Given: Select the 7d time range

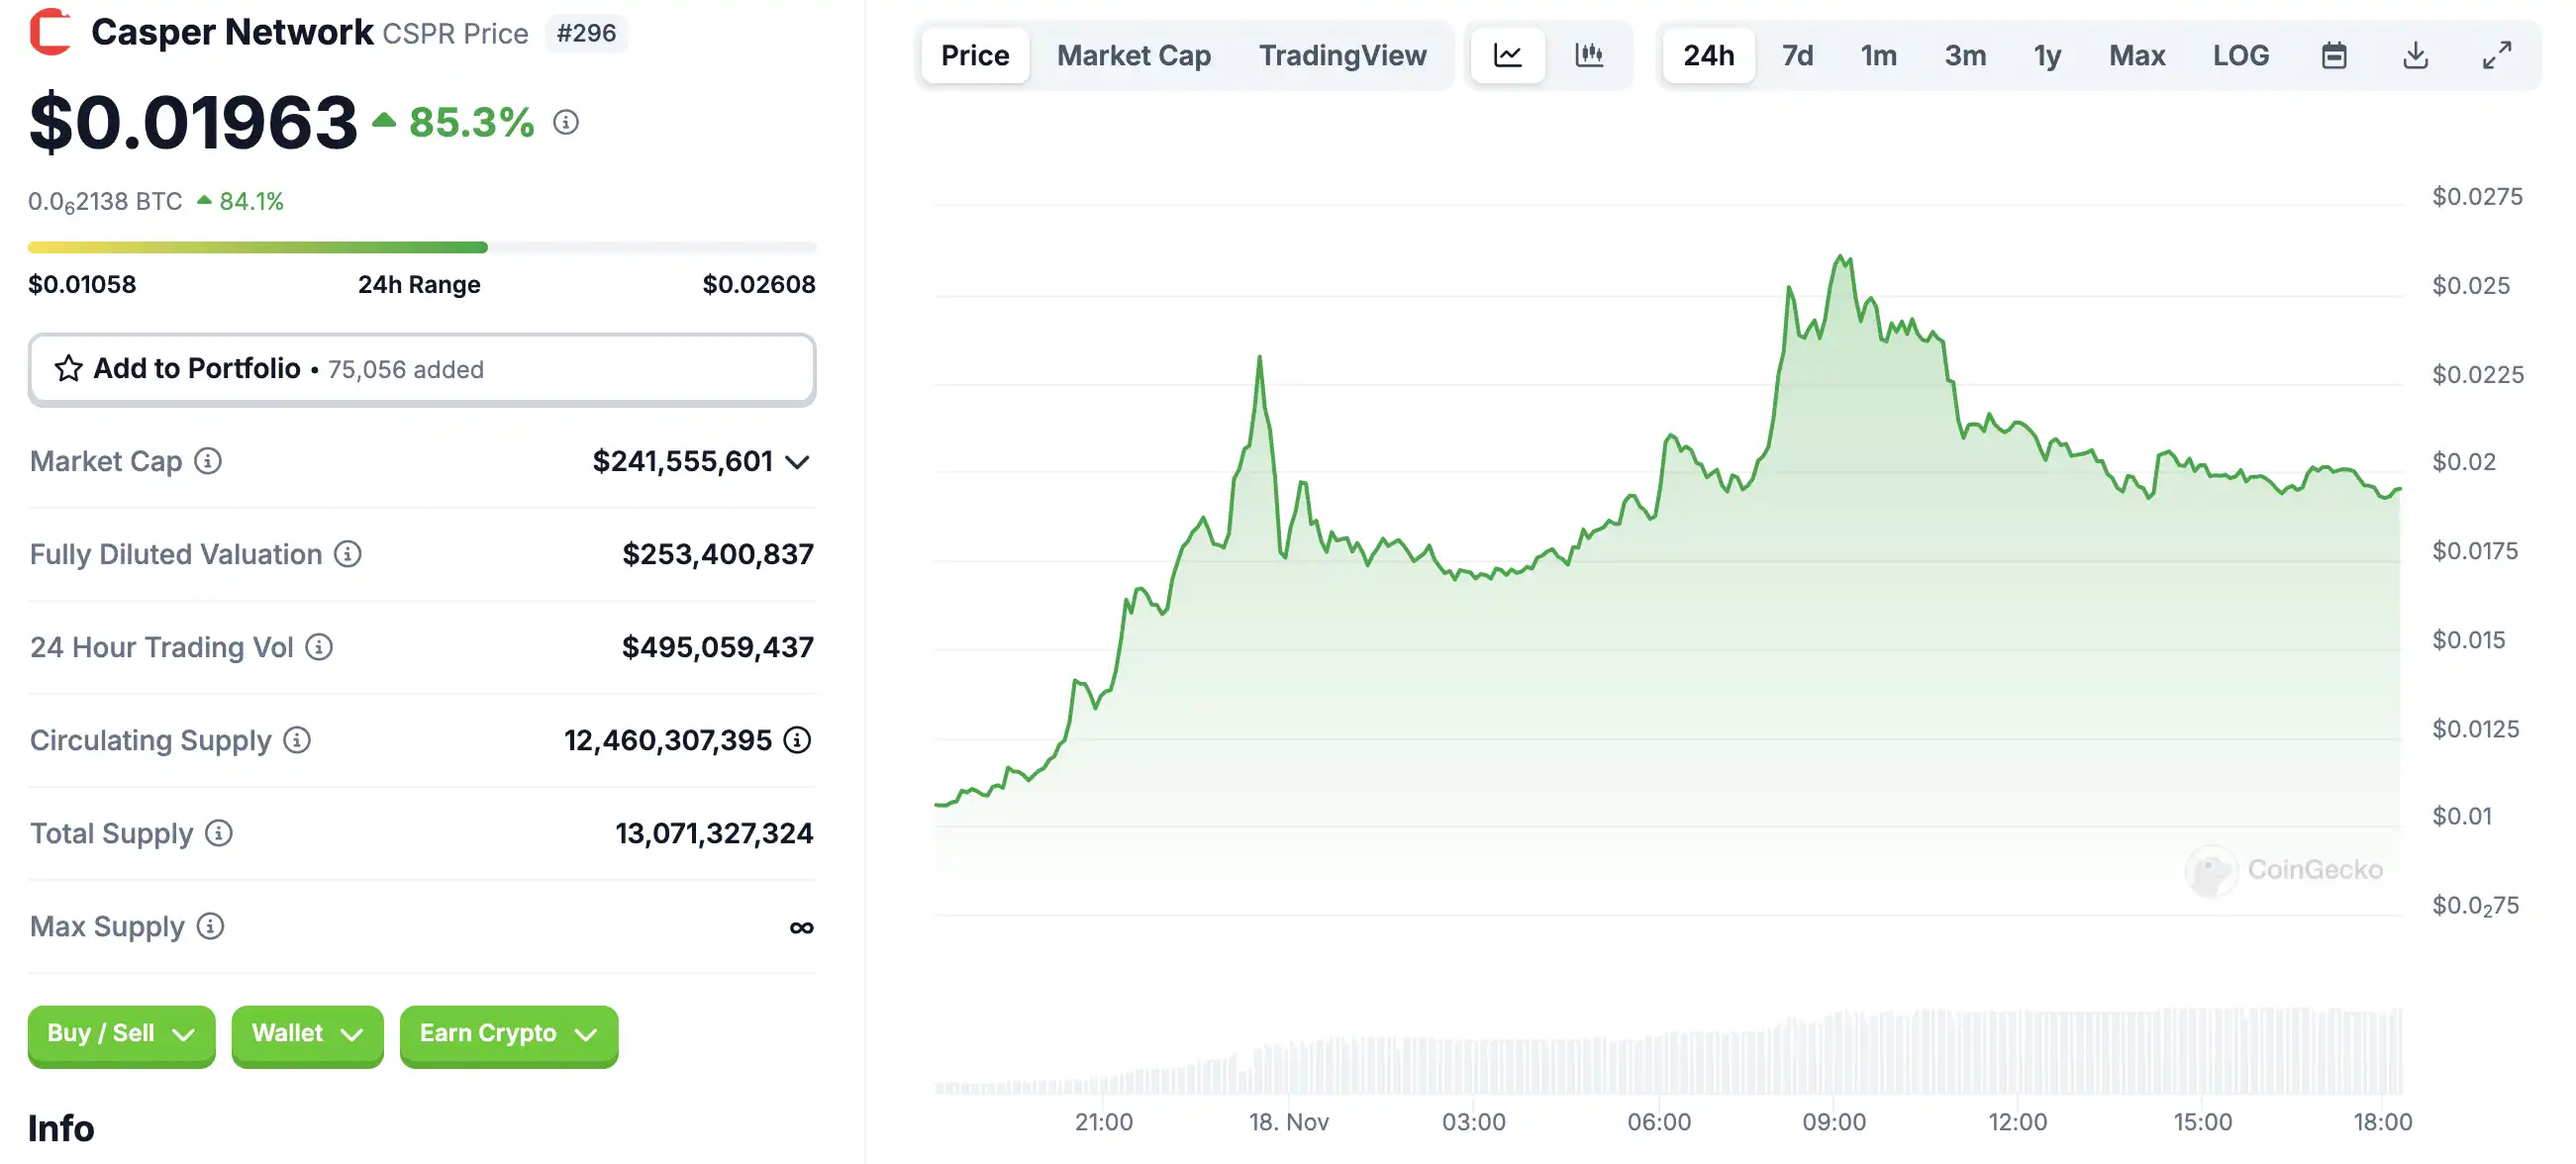Looking at the screenshot, I should click(x=1797, y=55).
